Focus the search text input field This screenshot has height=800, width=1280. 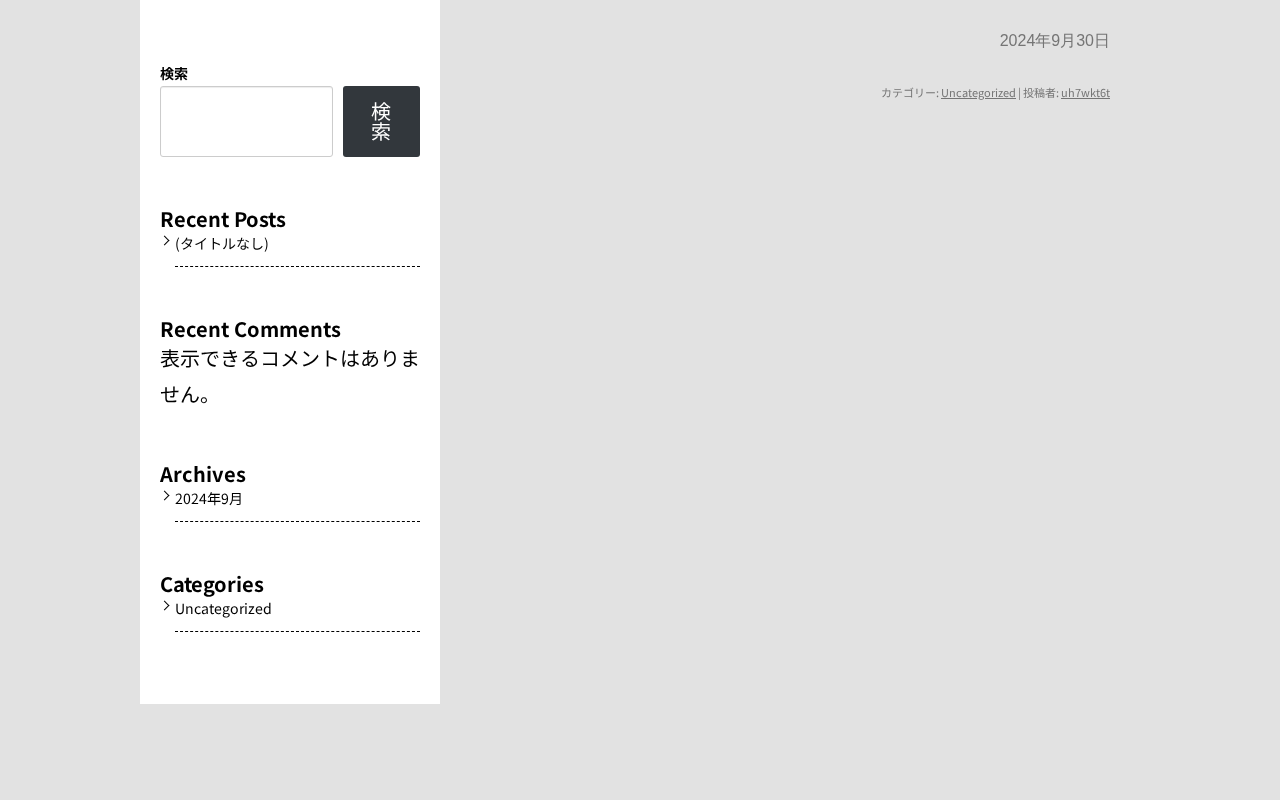point(246,121)
